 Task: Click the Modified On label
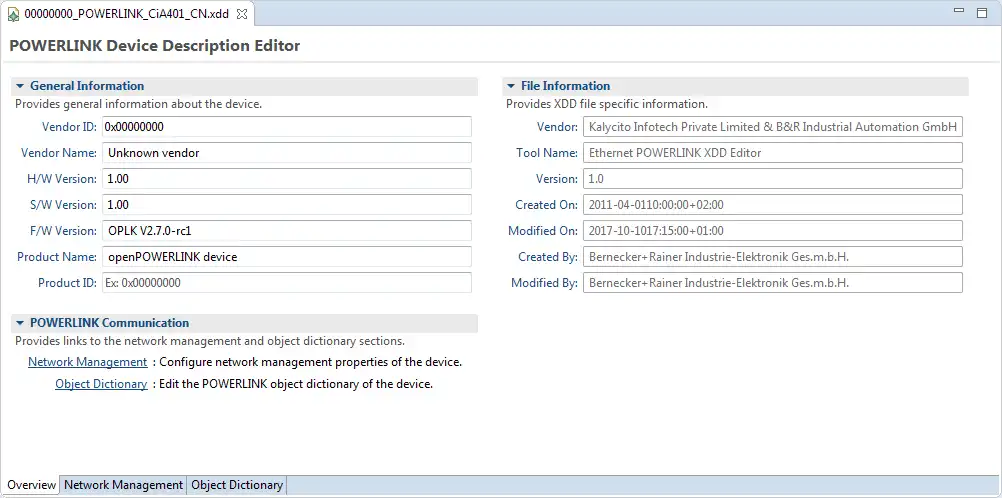click(x=543, y=231)
